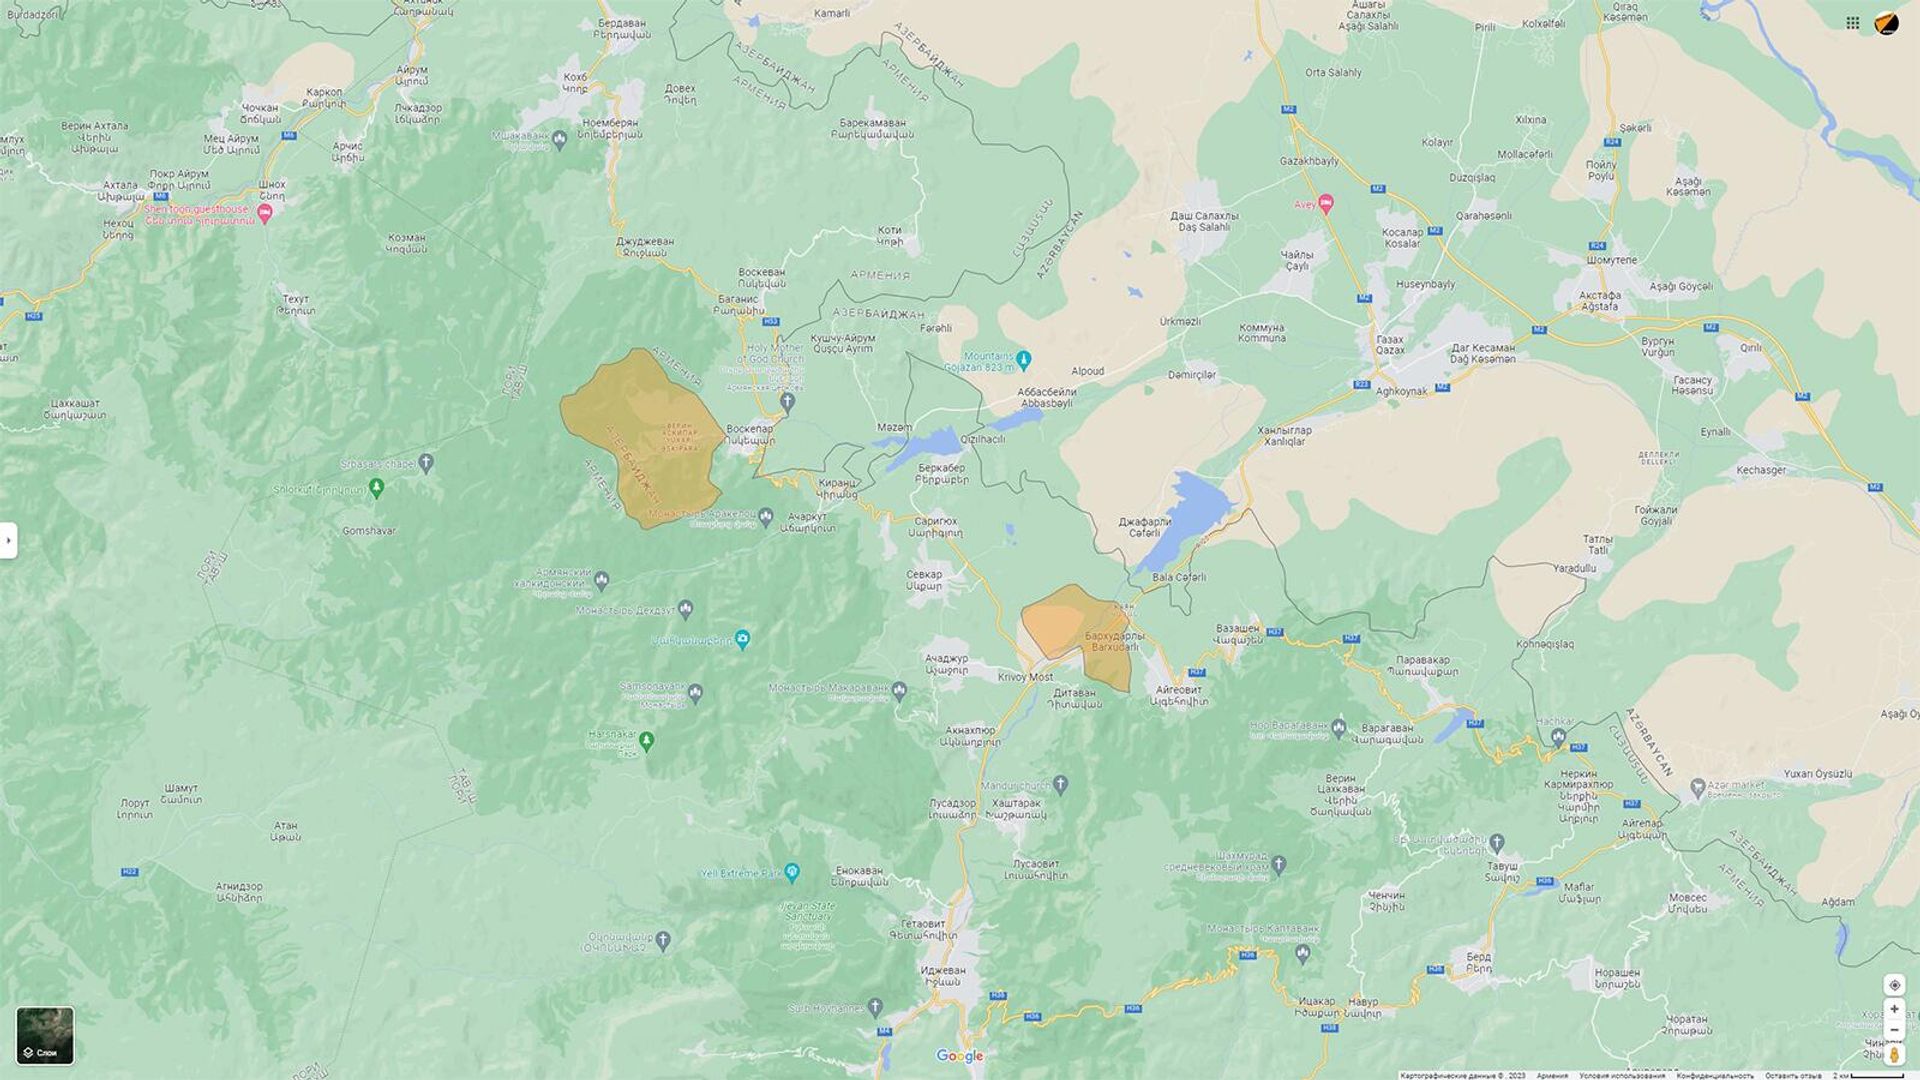This screenshot has height=1080, width=1920.
Task: Select the Mshakavank monastery pin
Action: [x=560, y=141]
